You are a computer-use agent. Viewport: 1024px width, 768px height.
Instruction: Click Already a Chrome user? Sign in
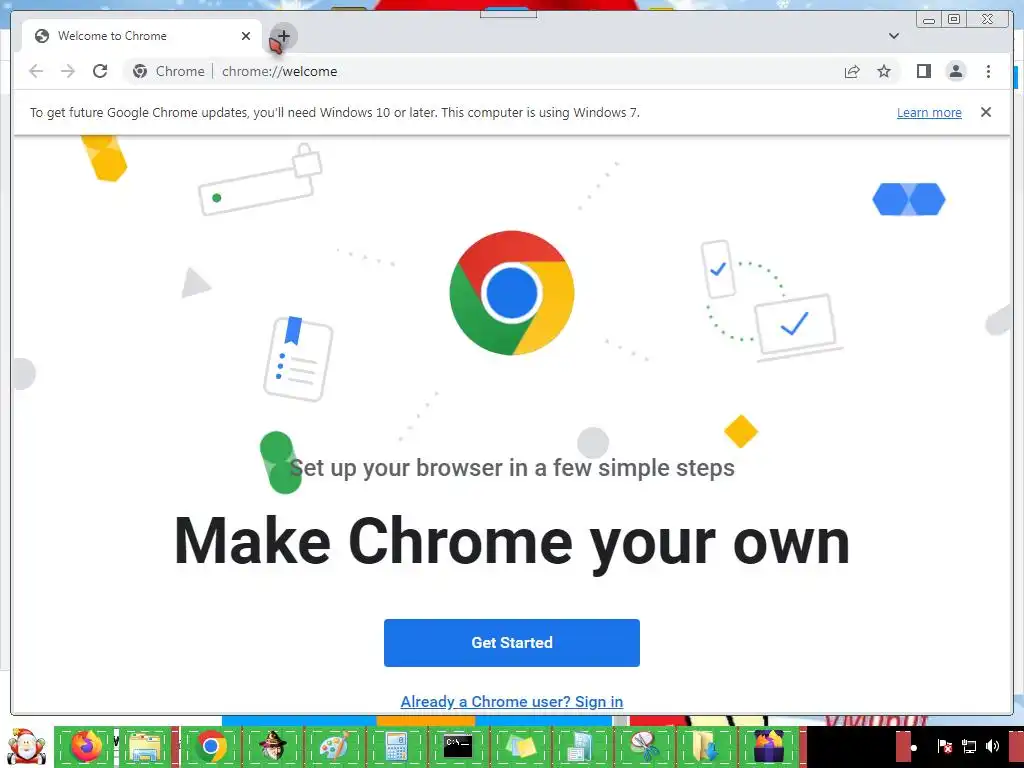(x=512, y=701)
